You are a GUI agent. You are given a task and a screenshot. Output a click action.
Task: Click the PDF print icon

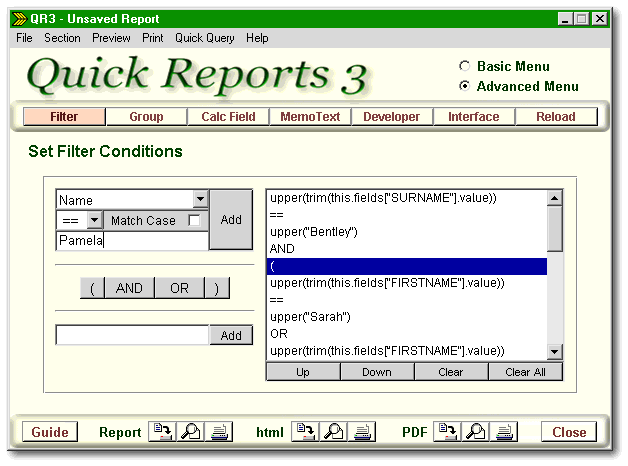click(x=504, y=432)
